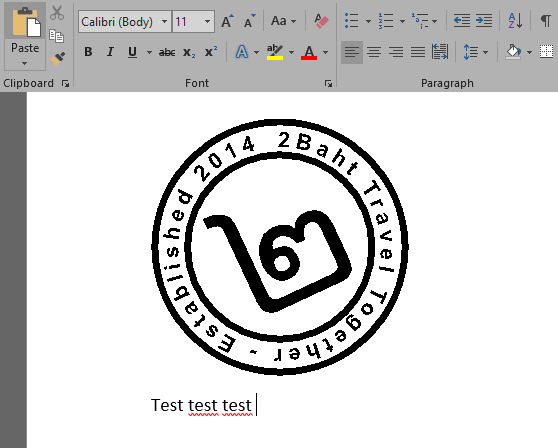
Task: Expand line spacing dropdown arrow
Action: [486, 53]
